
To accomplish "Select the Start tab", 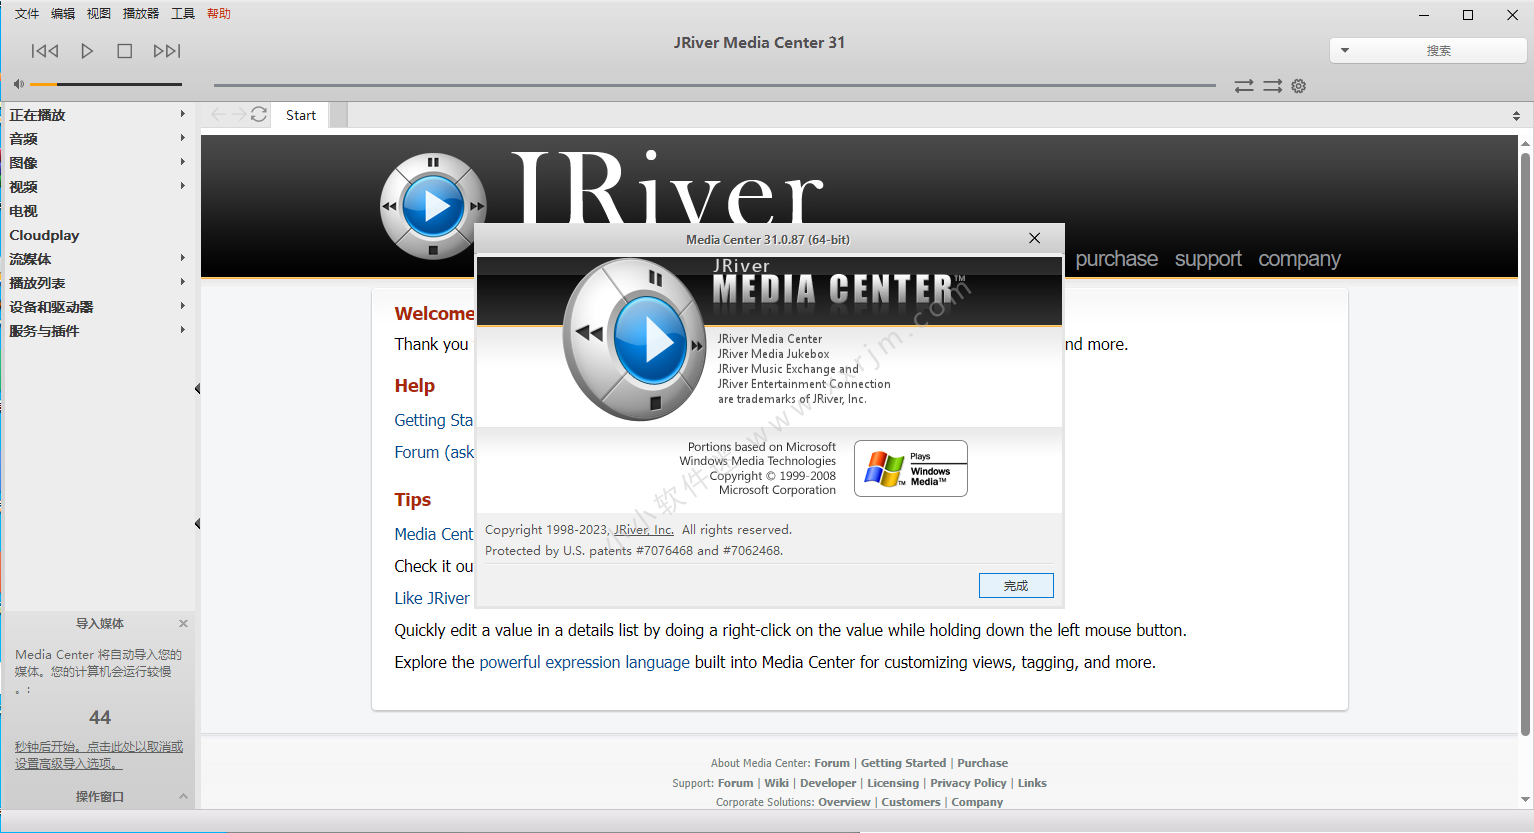I will [x=299, y=114].
